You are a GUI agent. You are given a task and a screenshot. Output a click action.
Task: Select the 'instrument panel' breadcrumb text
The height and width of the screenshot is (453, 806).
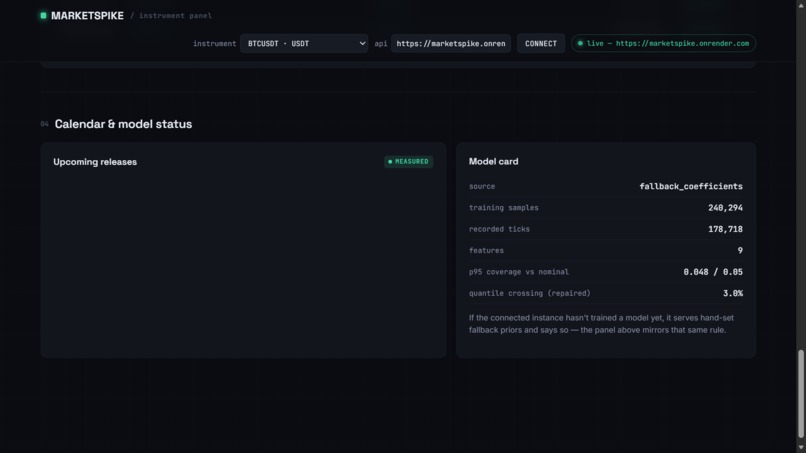click(x=175, y=16)
